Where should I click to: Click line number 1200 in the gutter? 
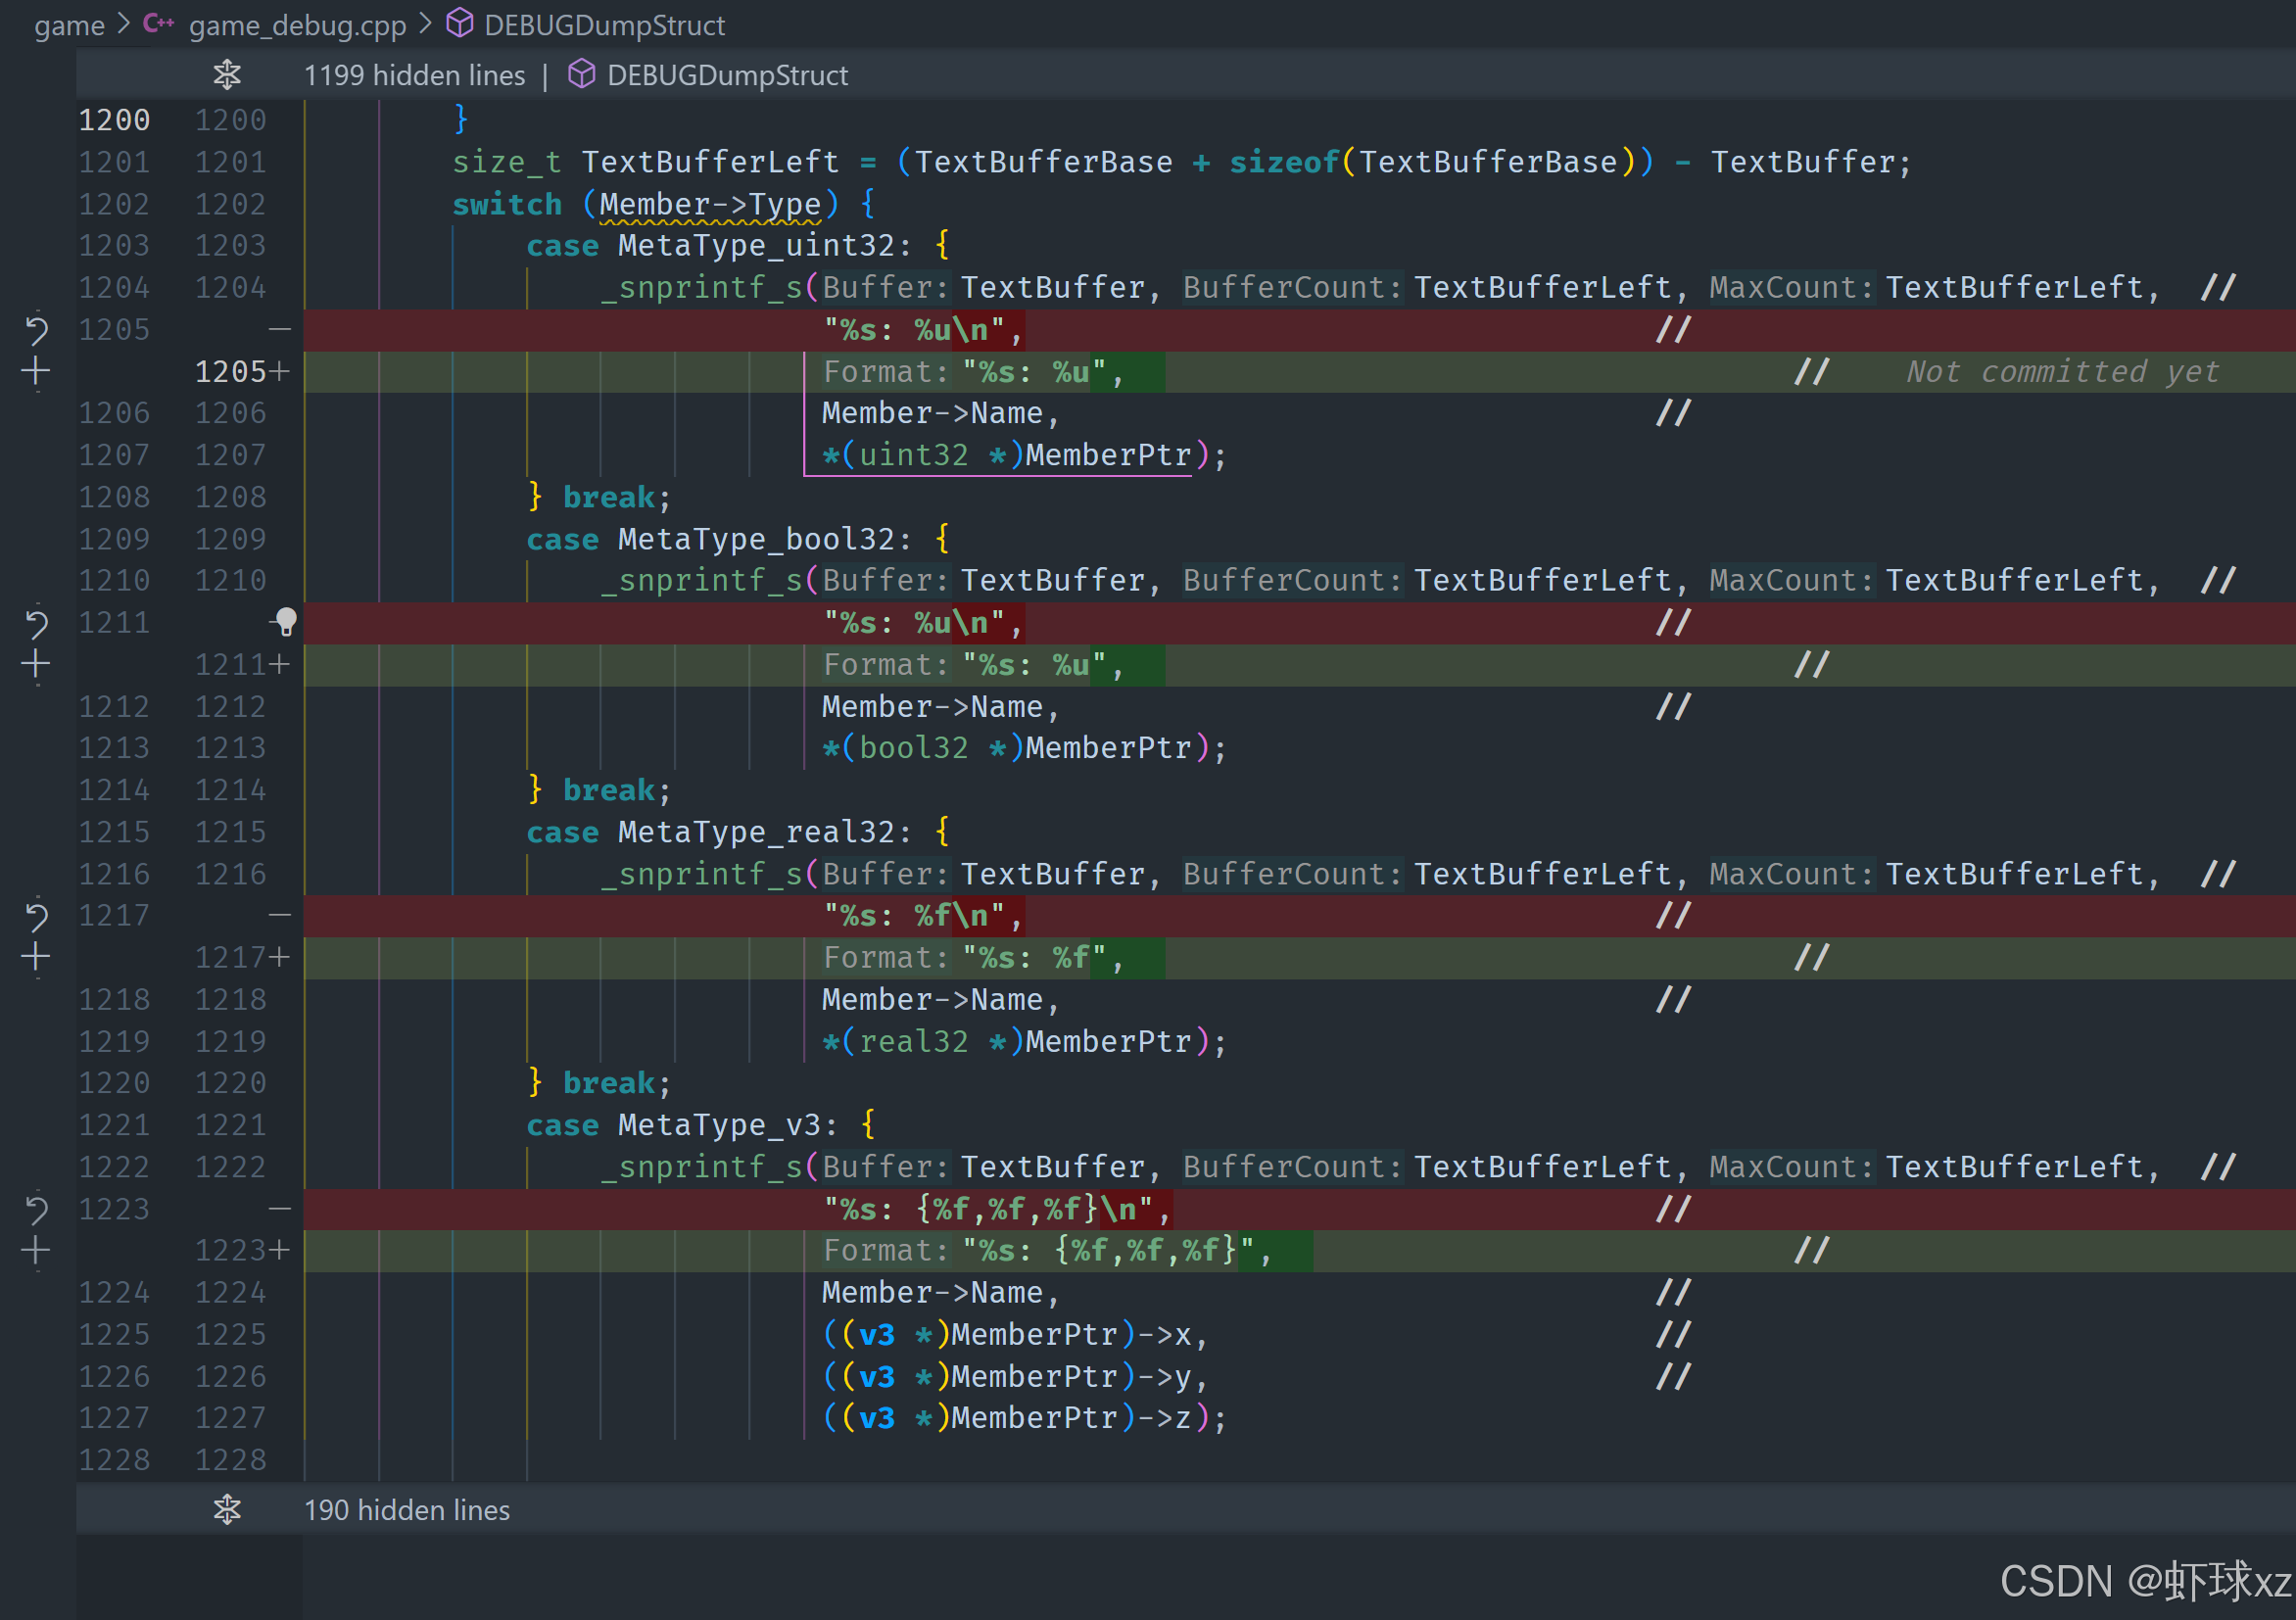click(114, 120)
